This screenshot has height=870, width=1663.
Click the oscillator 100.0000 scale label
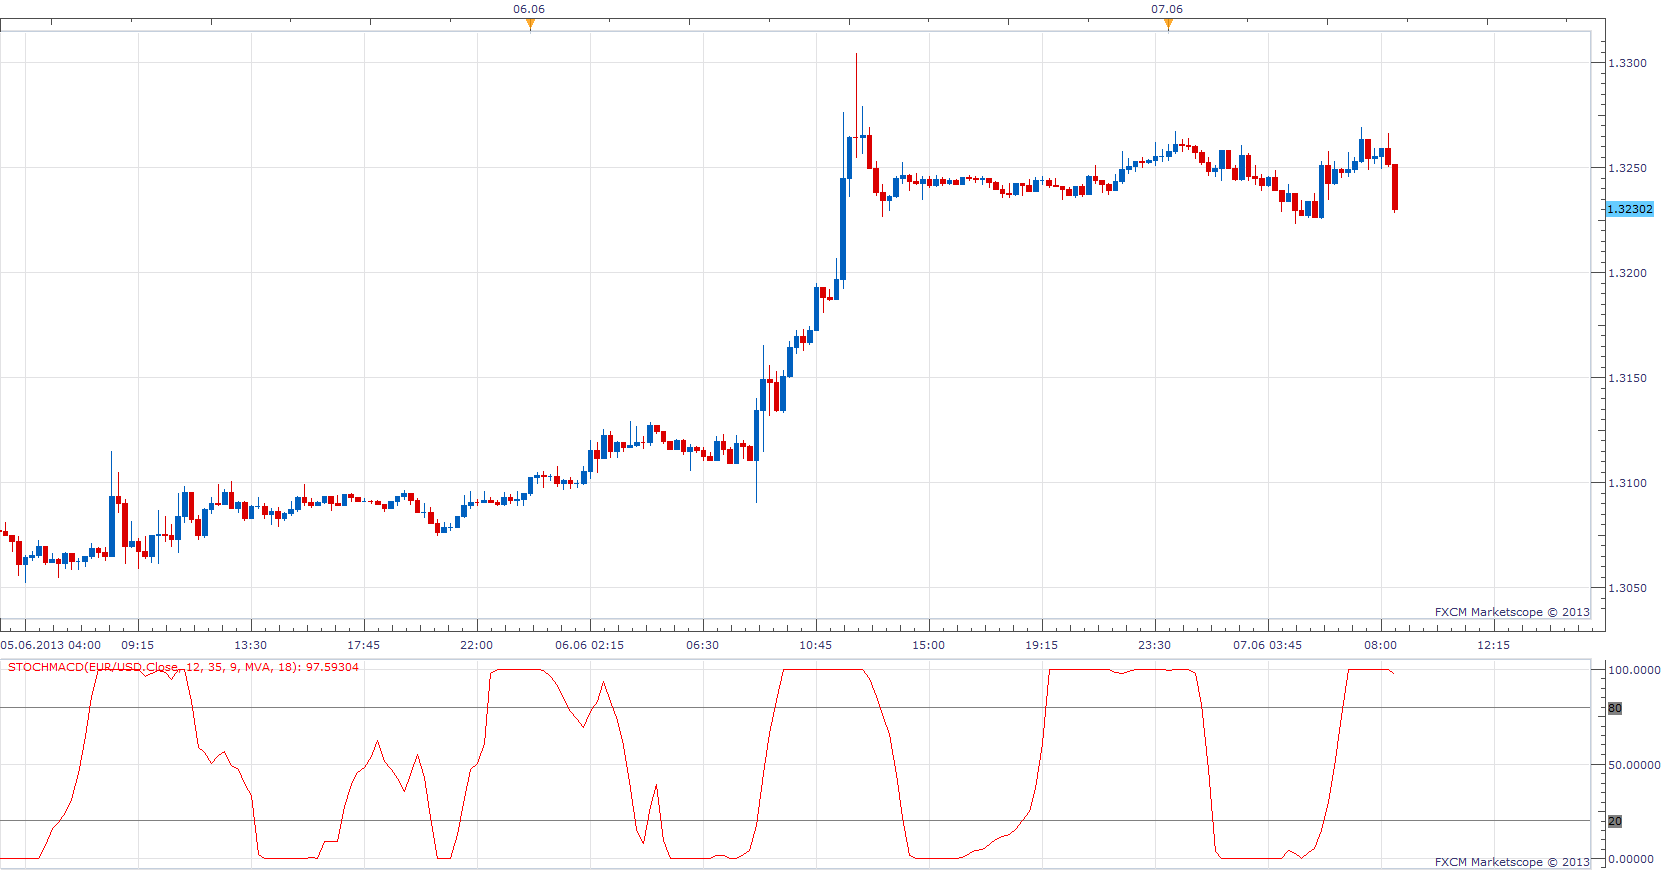[x=1634, y=670]
